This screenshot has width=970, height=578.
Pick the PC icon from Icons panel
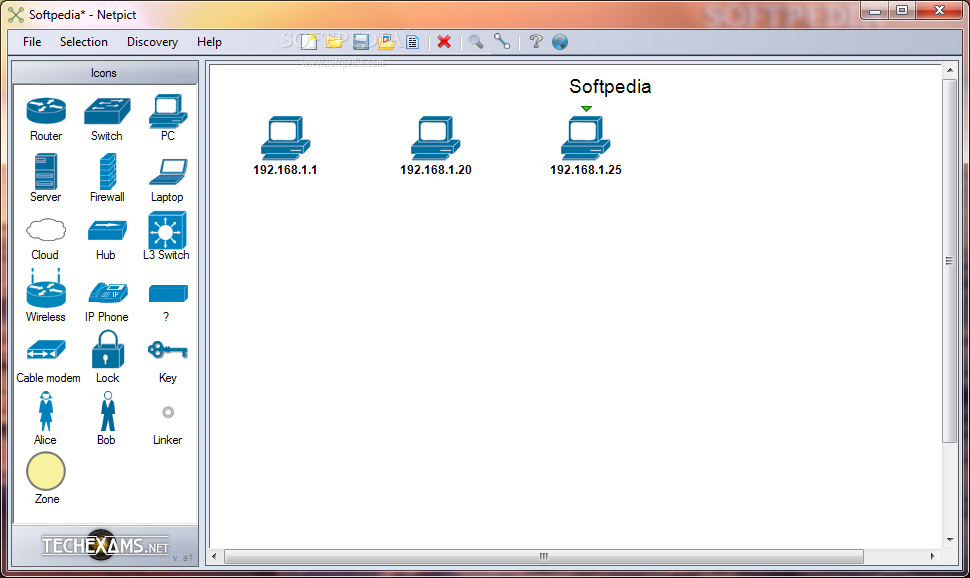tap(168, 111)
